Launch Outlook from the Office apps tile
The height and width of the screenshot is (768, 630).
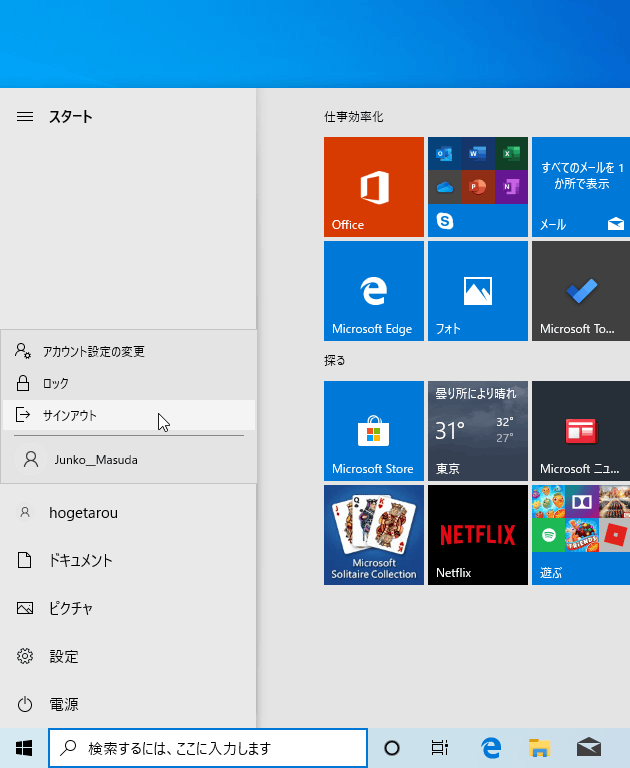click(444, 154)
